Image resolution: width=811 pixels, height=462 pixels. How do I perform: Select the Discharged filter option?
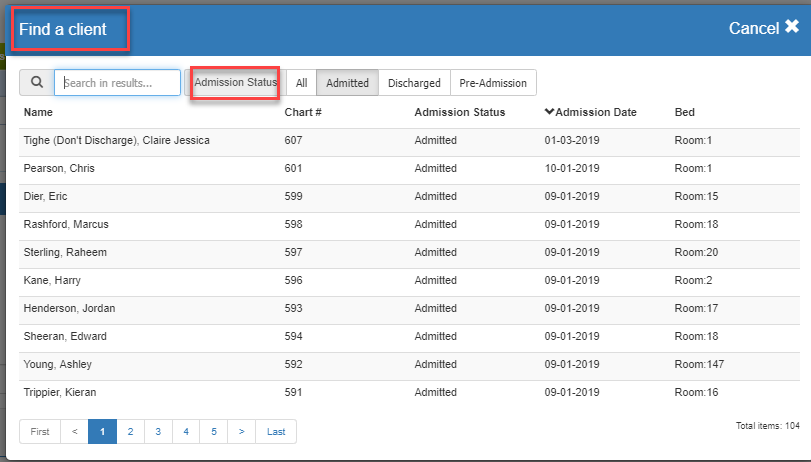(414, 83)
